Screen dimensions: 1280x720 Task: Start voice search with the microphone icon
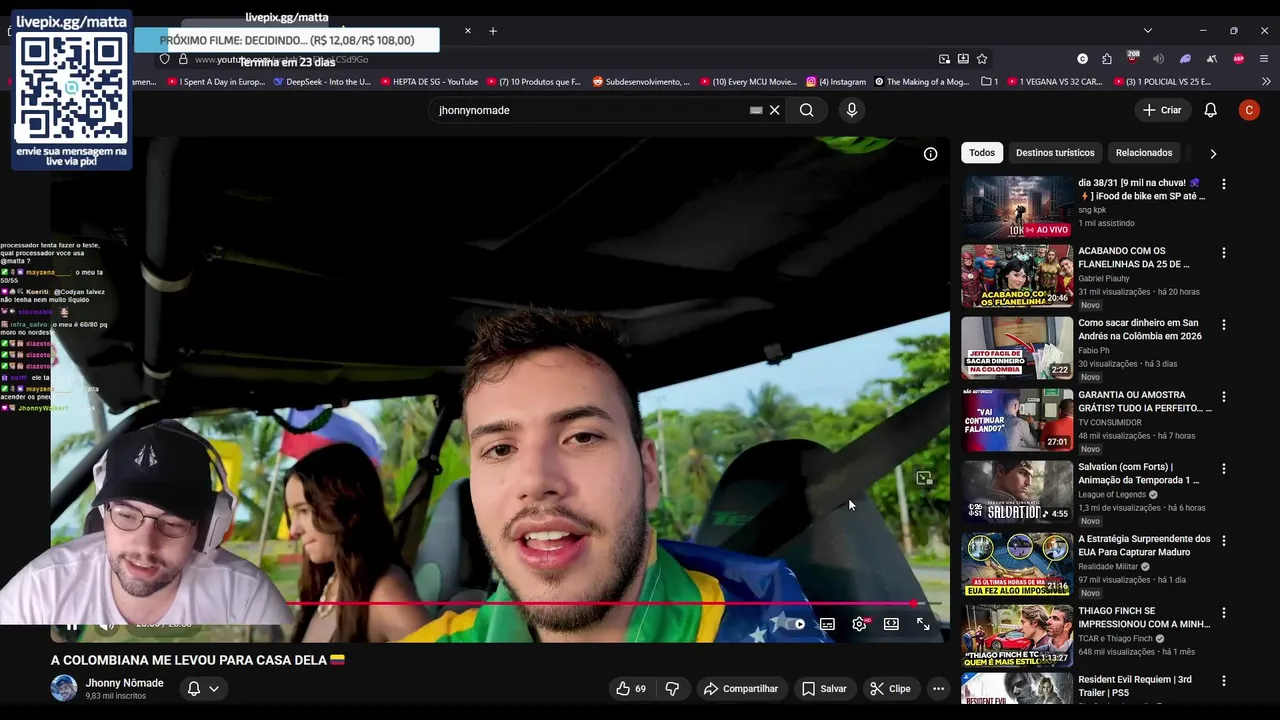tap(852, 110)
